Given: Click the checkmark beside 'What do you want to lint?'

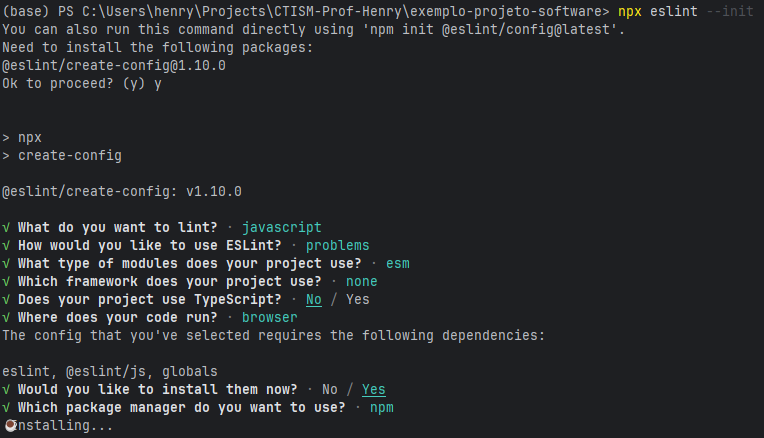Looking at the screenshot, I should [x=6, y=227].
